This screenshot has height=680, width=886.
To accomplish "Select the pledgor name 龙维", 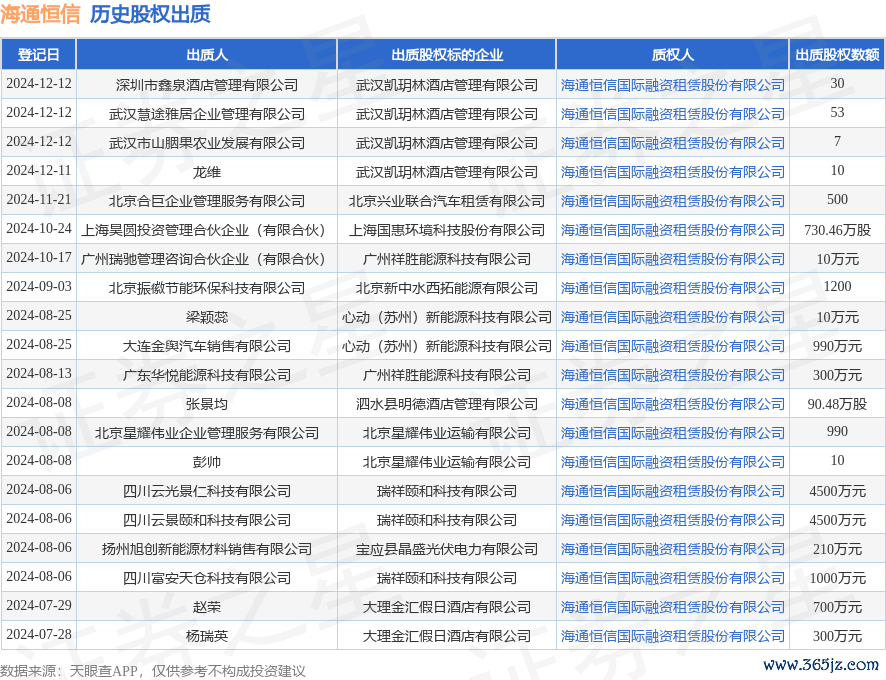I will (207, 172).
